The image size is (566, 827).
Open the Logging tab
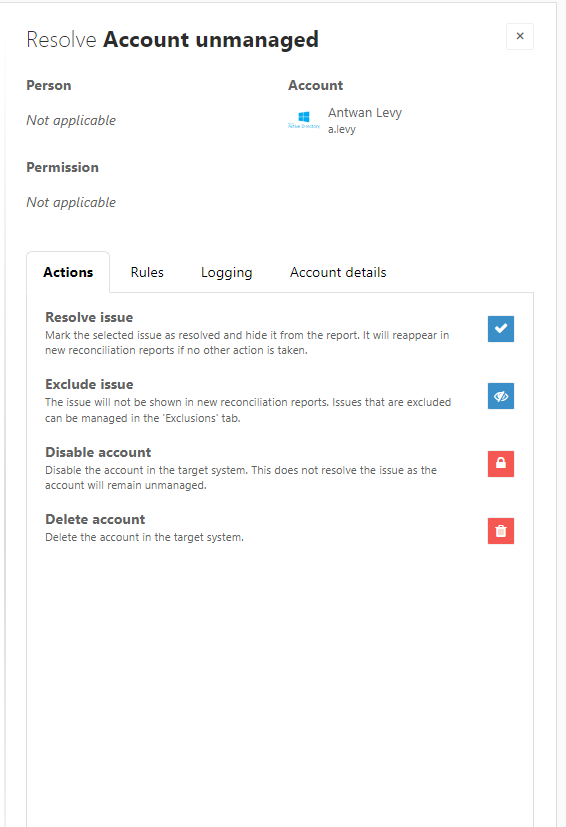227,273
